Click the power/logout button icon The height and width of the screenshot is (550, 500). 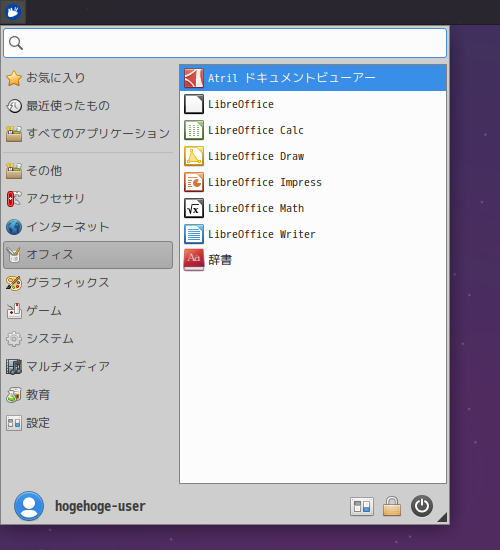point(422,506)
